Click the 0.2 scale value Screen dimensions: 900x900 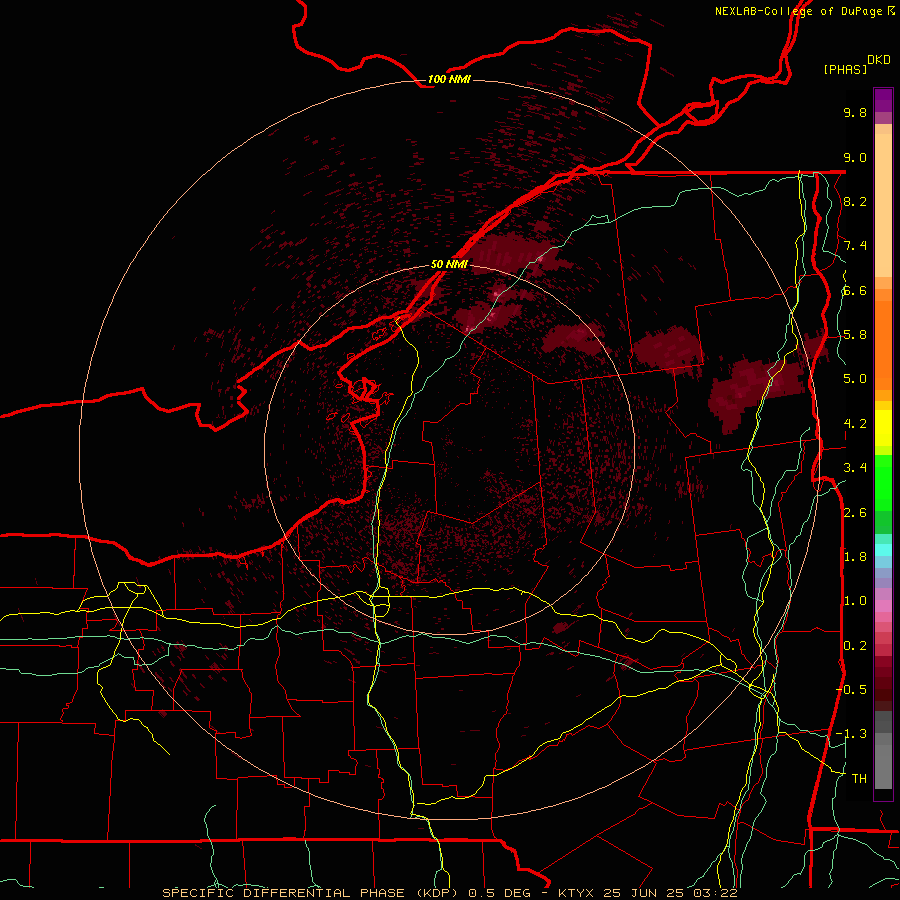click(855, 646)
